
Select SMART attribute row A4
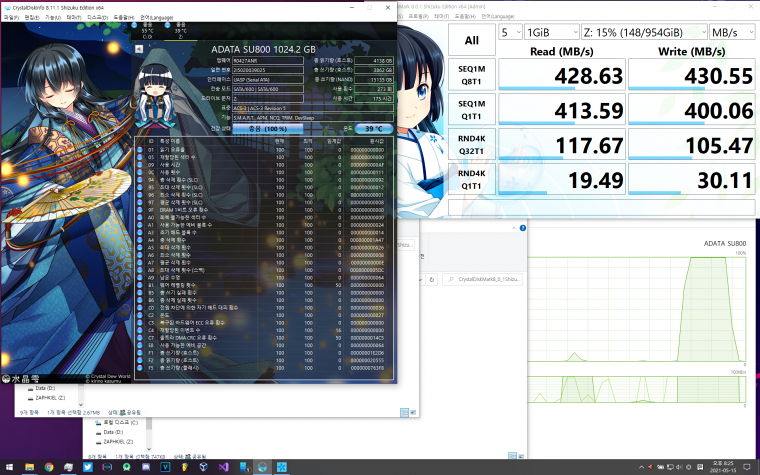click(264, 240)
